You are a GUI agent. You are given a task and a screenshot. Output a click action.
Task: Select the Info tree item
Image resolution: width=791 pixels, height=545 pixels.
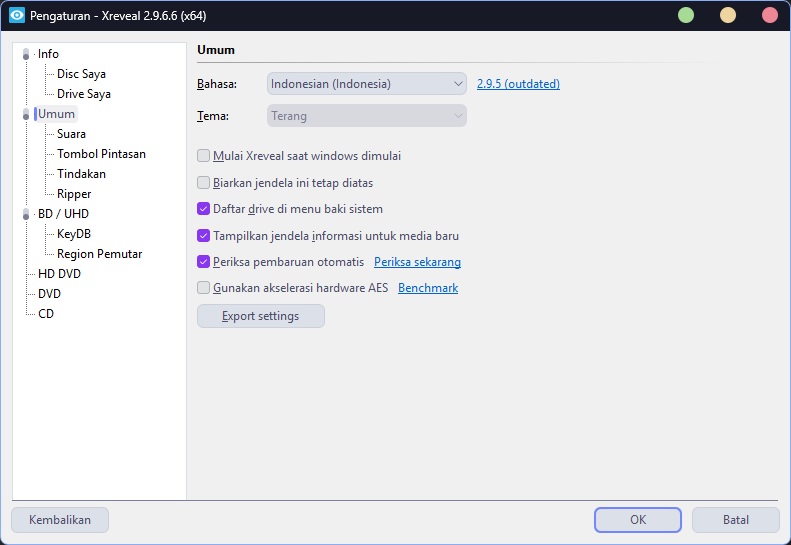click(48, 54)
